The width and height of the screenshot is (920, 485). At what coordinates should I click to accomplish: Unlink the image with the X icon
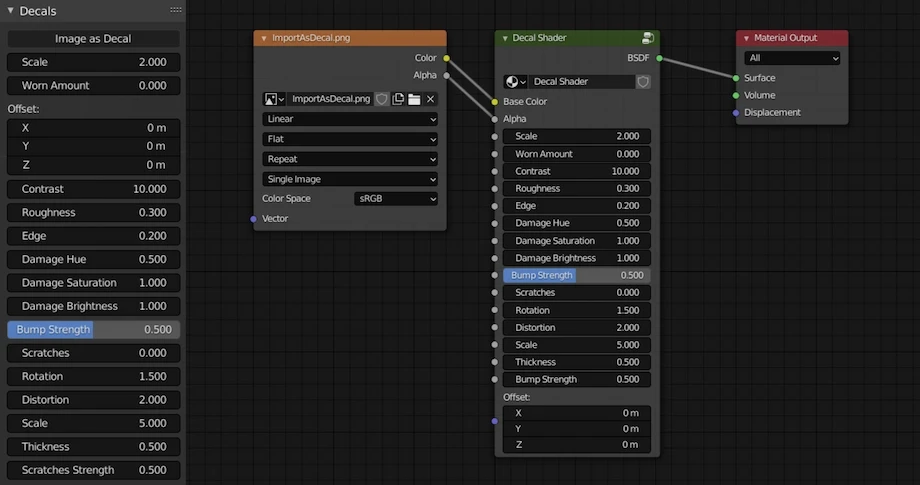430,99
